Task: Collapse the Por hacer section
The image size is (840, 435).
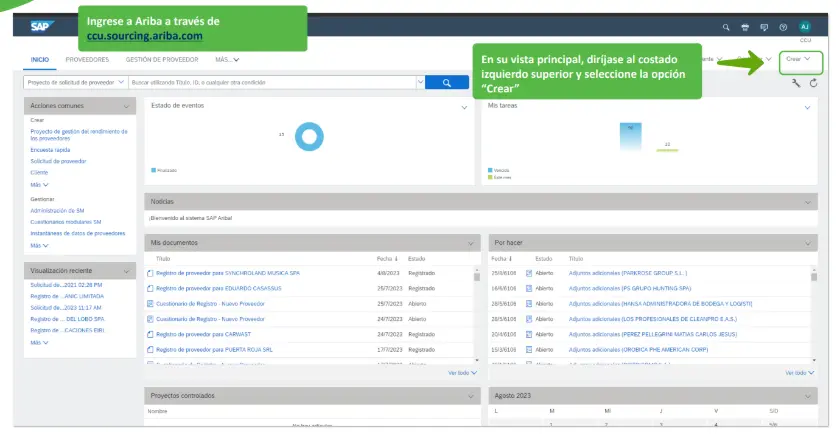Action: coord(807,243)
